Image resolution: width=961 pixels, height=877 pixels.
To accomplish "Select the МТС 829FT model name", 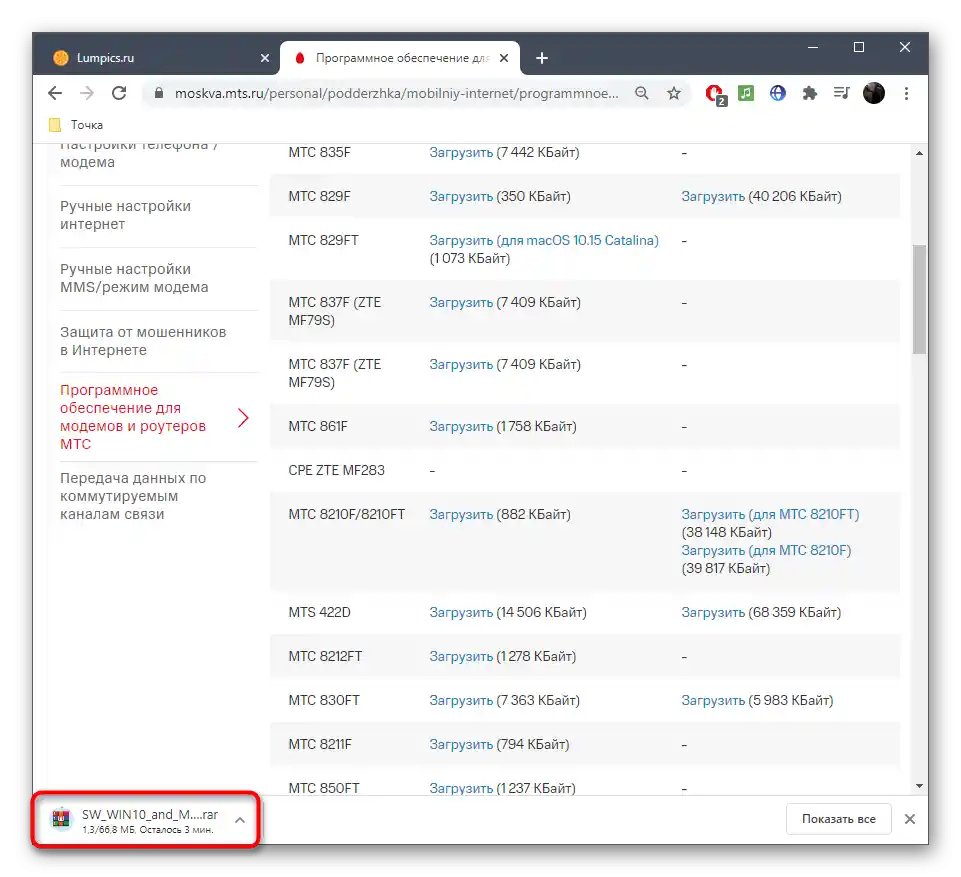I will pyautogui.click(x=323, y=240).
